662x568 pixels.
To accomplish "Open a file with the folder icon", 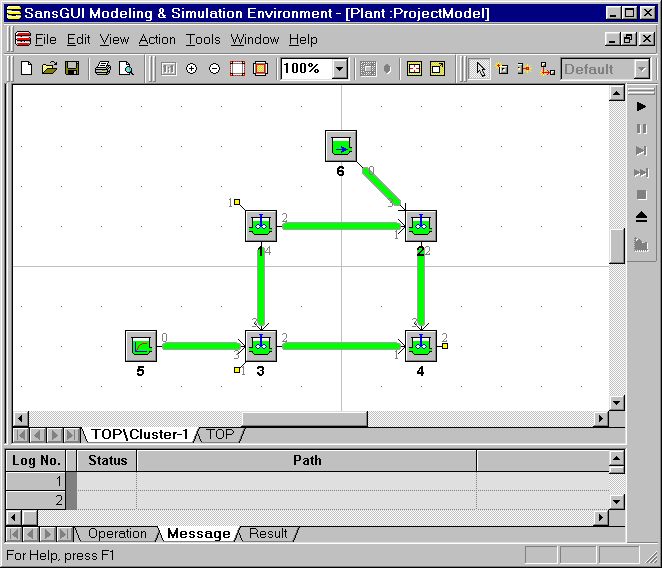I will click(x=49, y=69).
